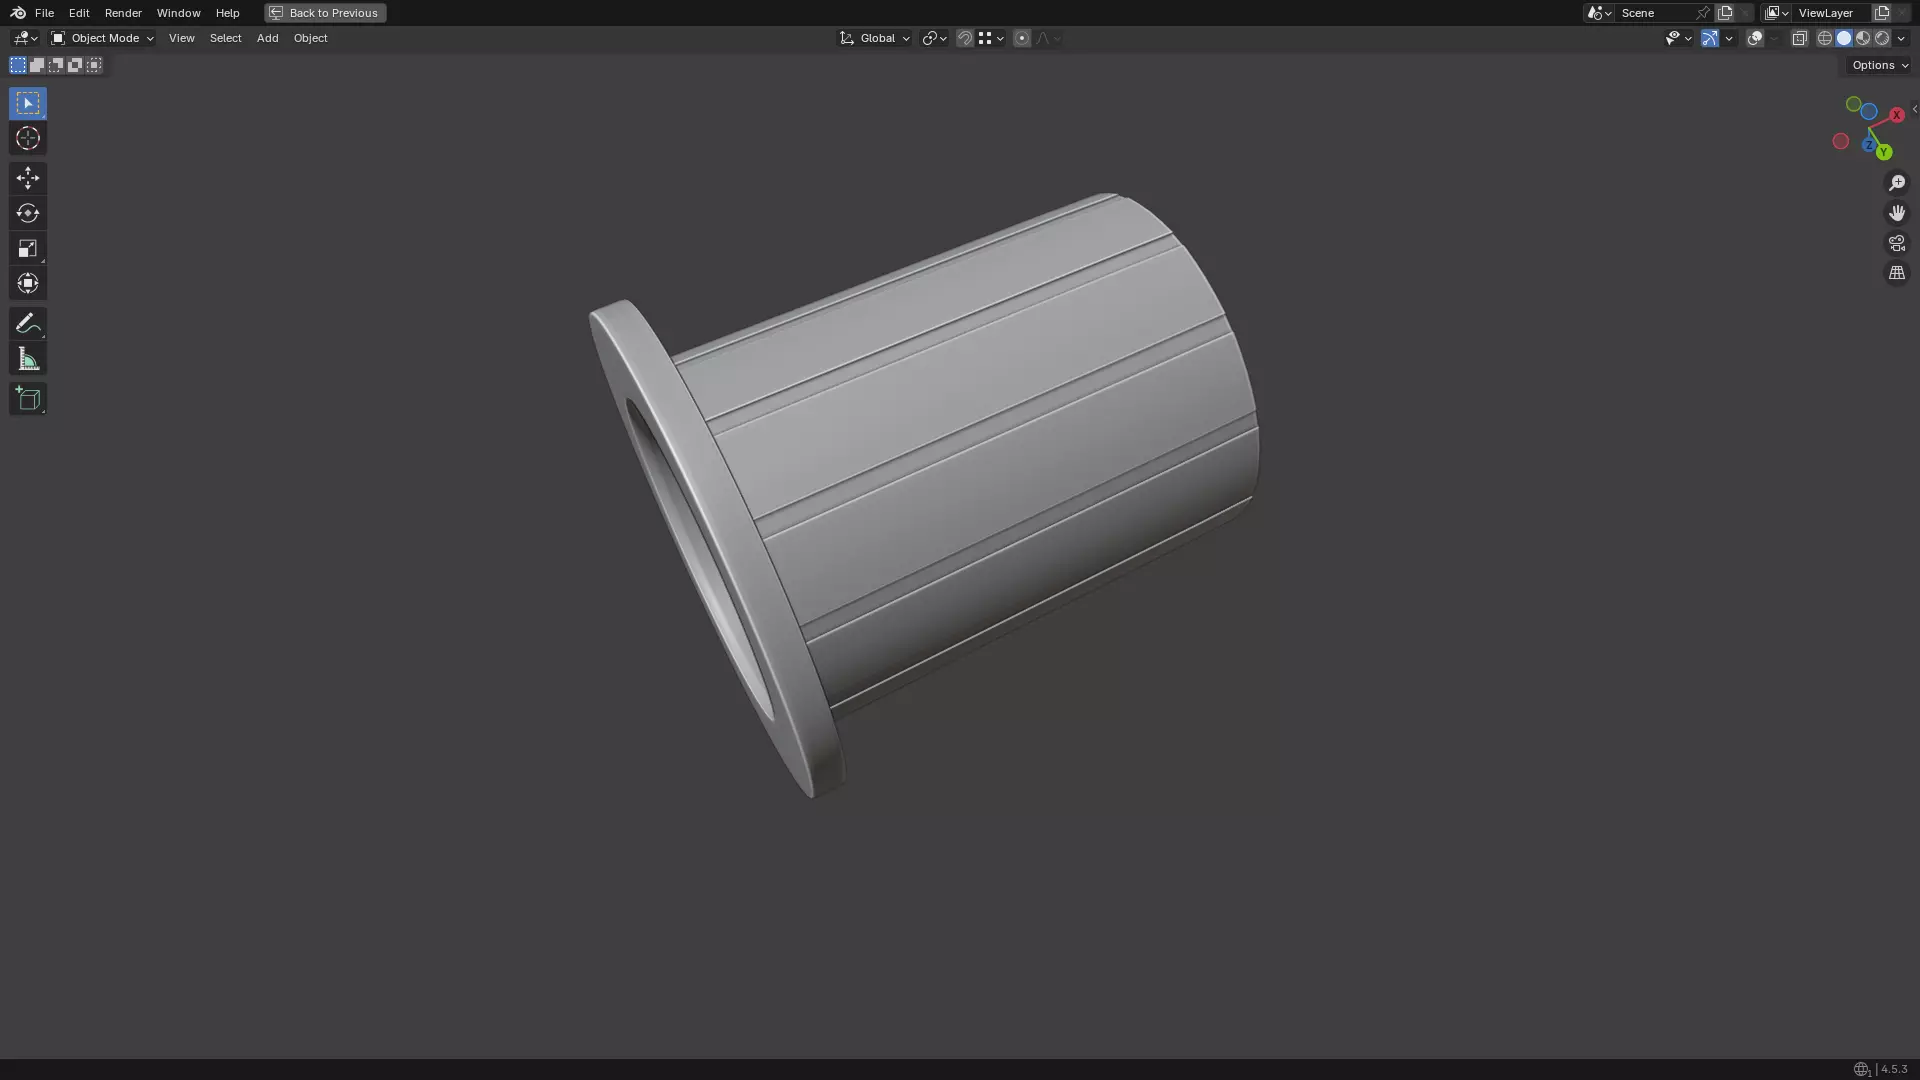Toggle proportional editing
The image size is (1920, 1080).
tap(1022, 38)
